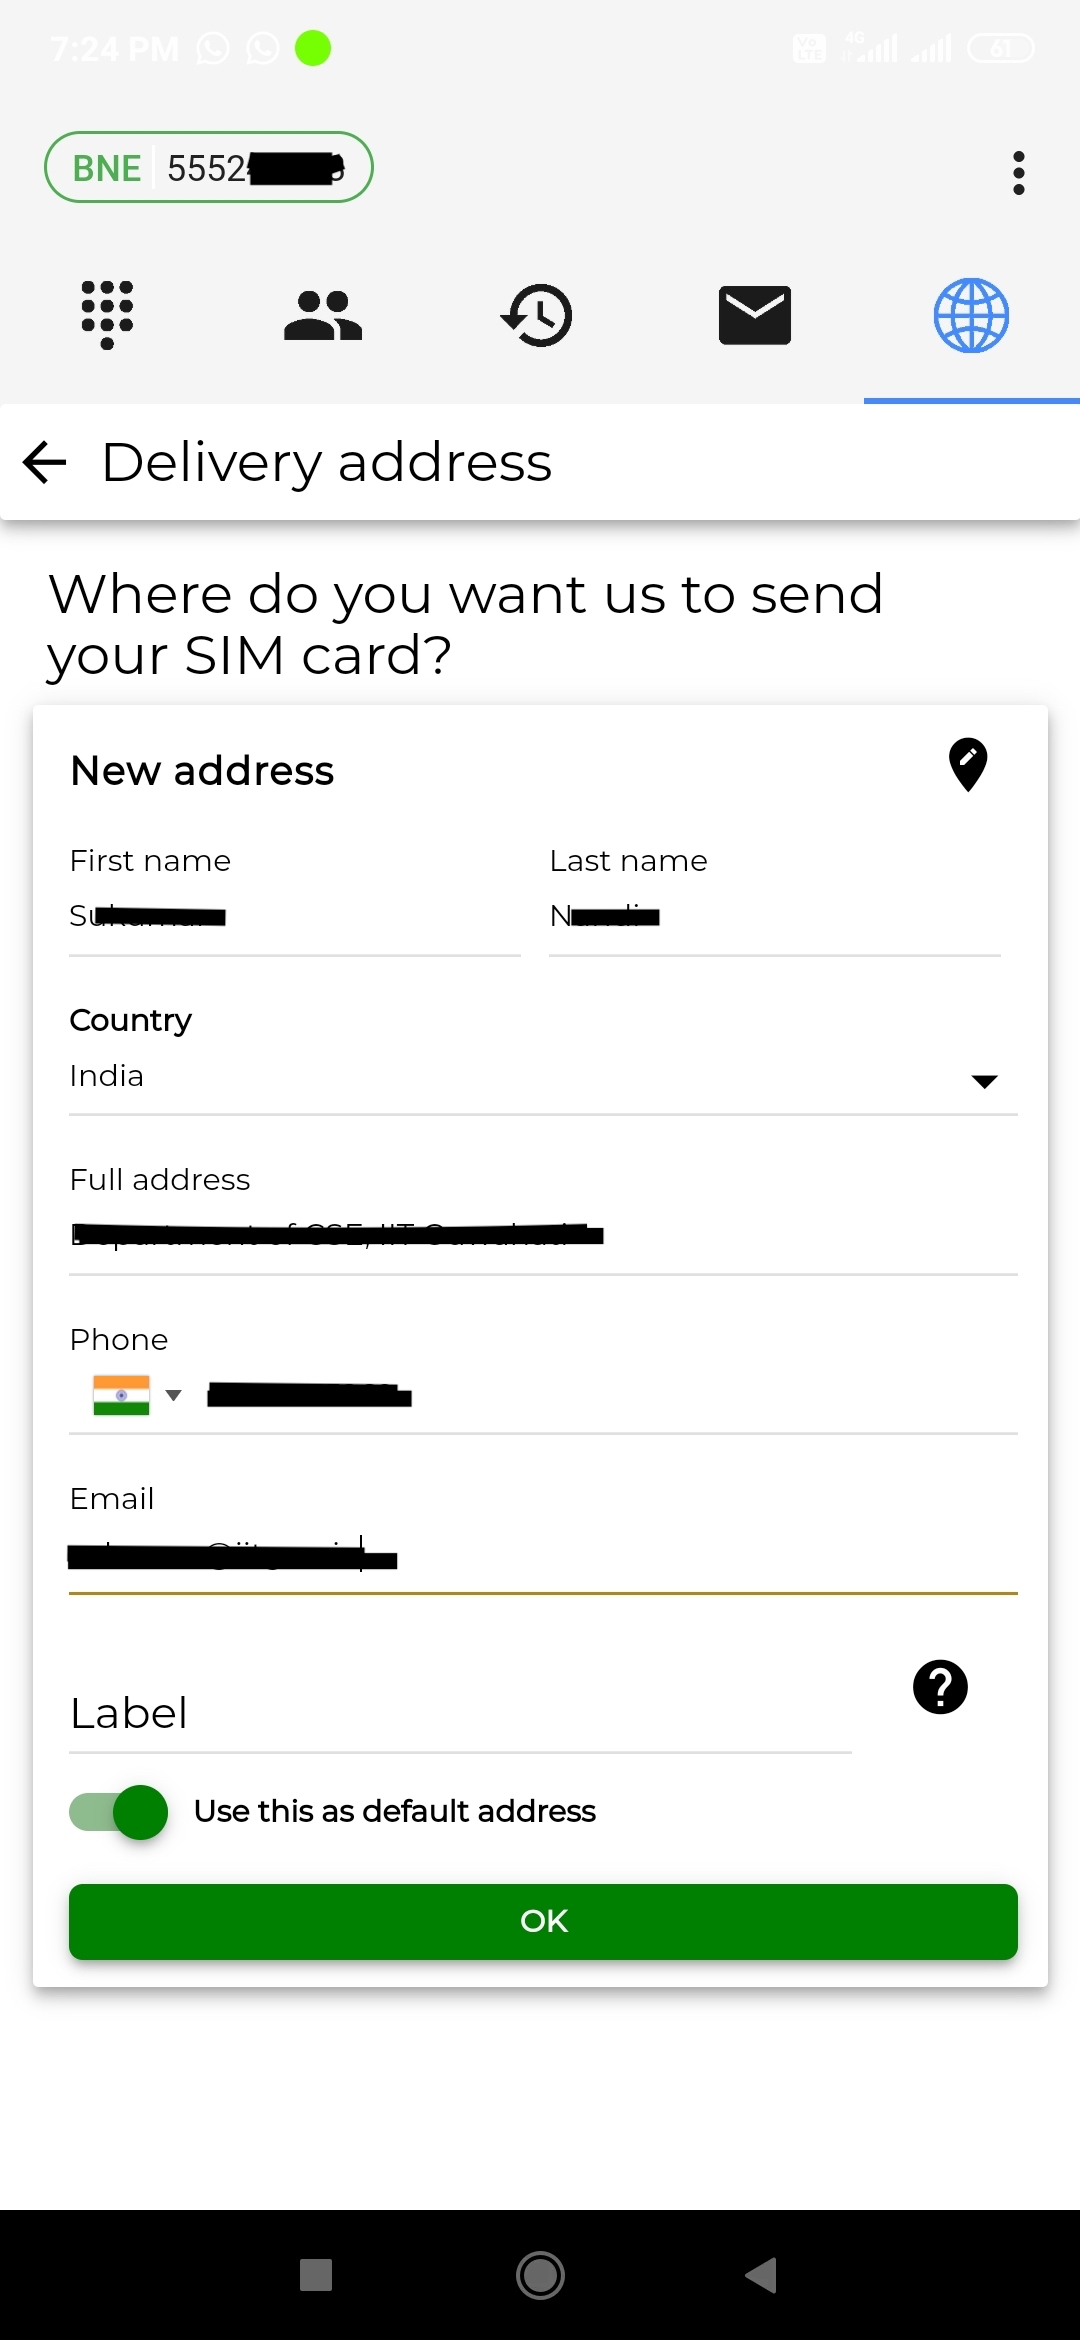
Task: Open the dialpad keypad
Action: pos(108,314)
